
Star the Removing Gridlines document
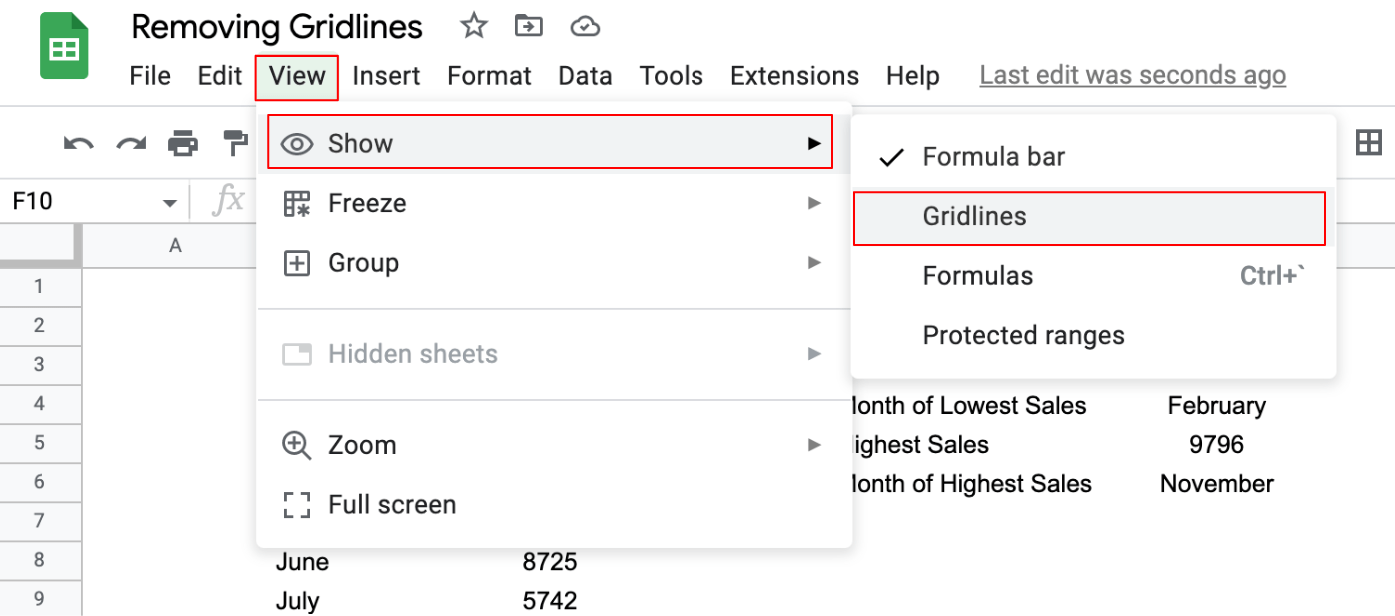point(474,27)
